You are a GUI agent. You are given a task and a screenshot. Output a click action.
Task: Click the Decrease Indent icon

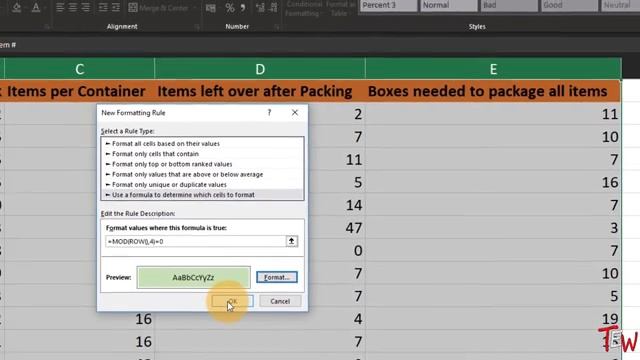point(103,7)
